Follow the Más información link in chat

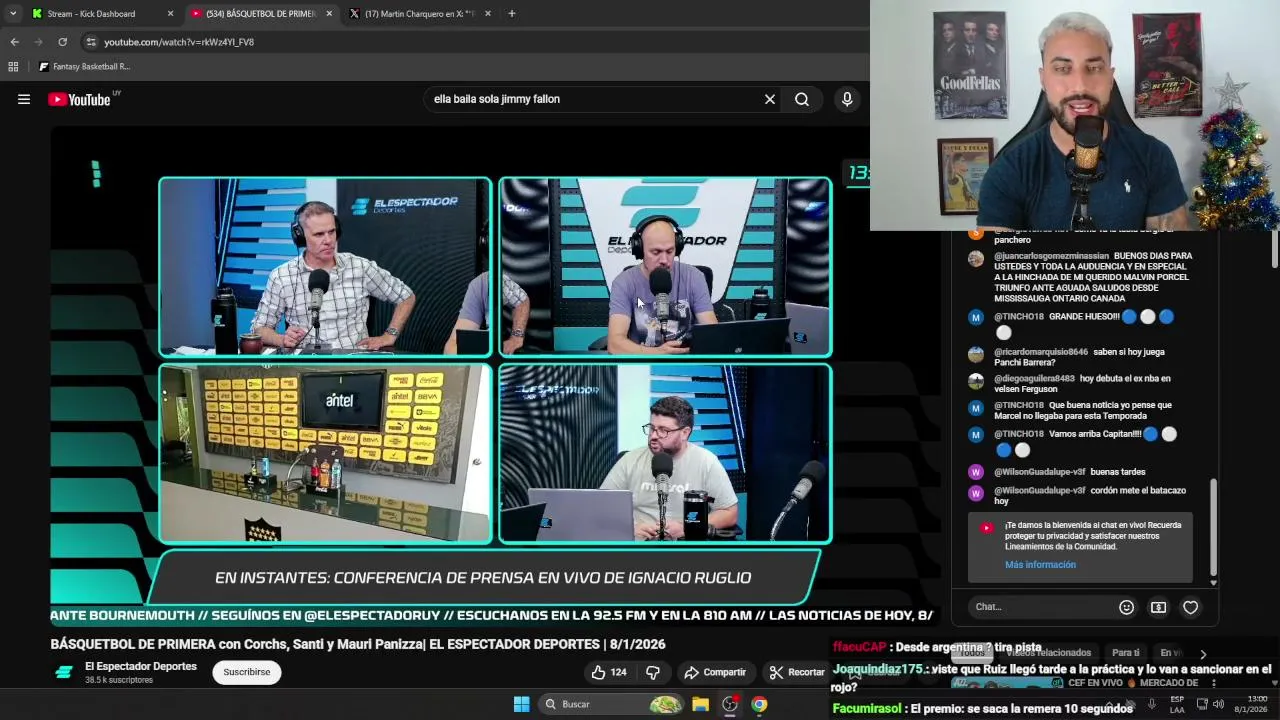pos(1040,565)
